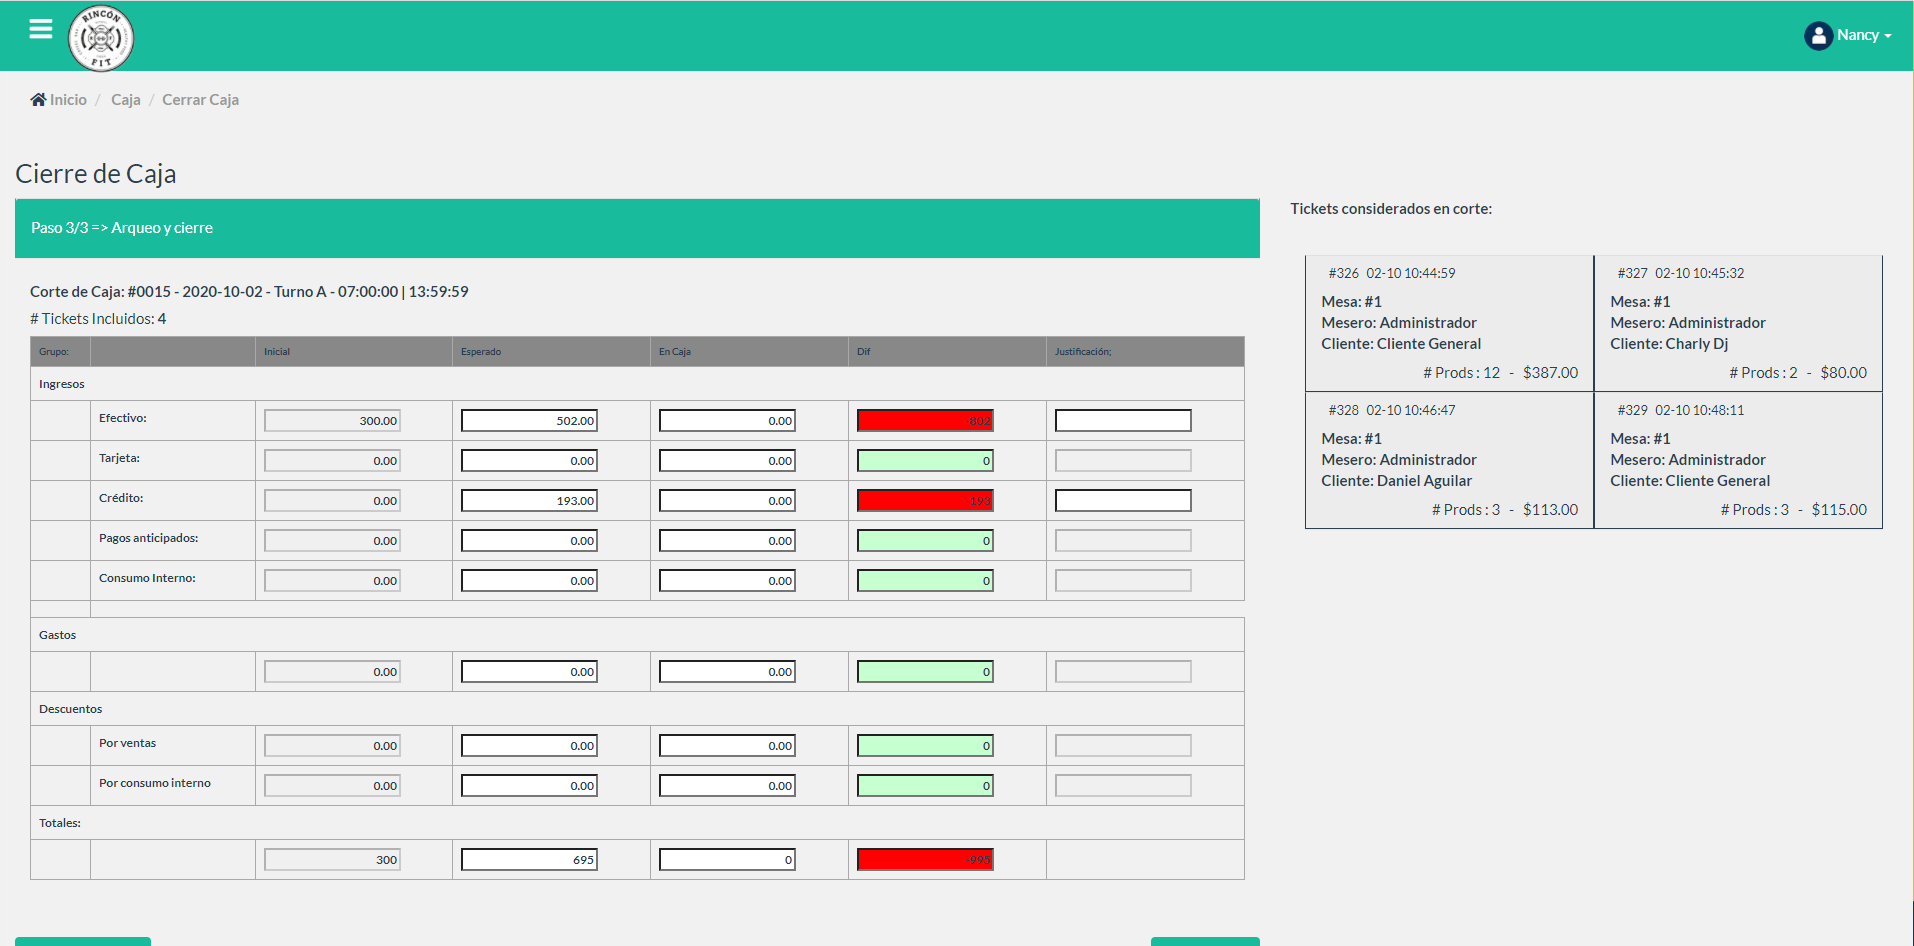Click the Nancy user avatar icon
The height and width of the screenshot is (946, 1914).
pyautogui.click(x=1817, y=36)
